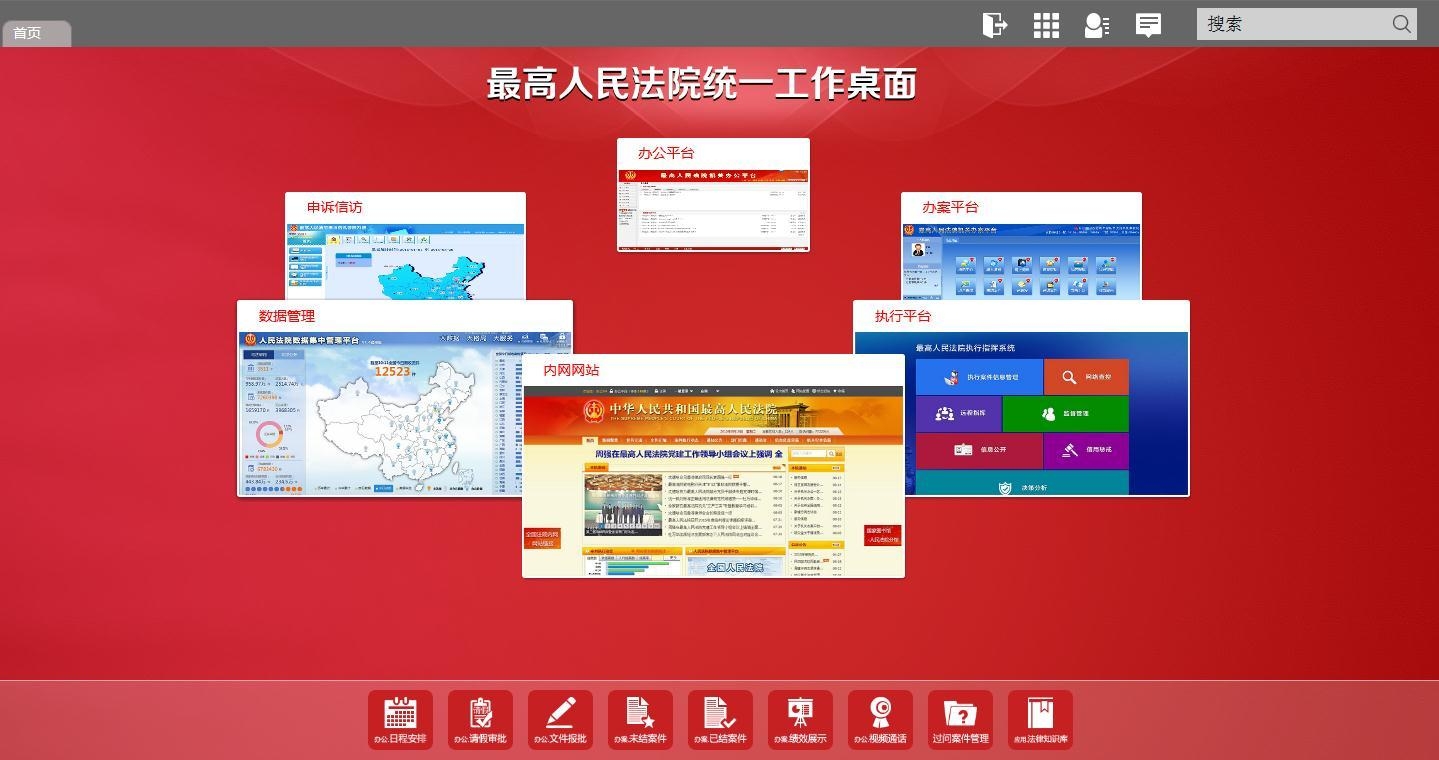Screen dimensions: 1439x760
Task: Click the logout door icon
Action: [x=994, y=25]
